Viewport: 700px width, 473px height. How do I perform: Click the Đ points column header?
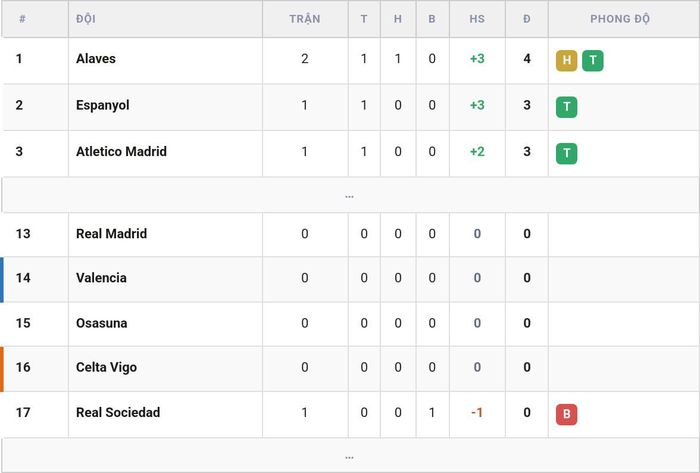(x=527, y=19)
